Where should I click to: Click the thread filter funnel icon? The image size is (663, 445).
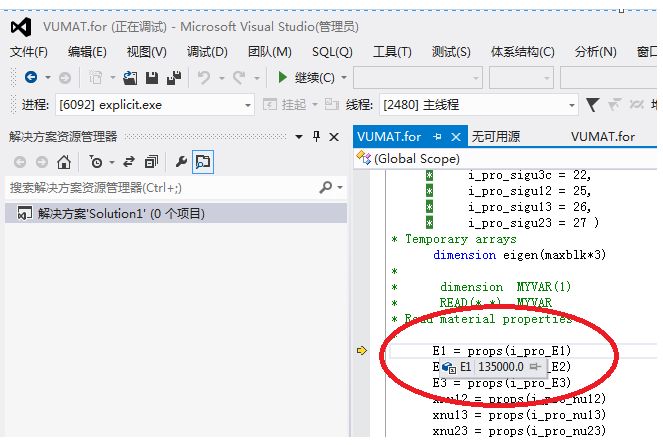point(592,104)
